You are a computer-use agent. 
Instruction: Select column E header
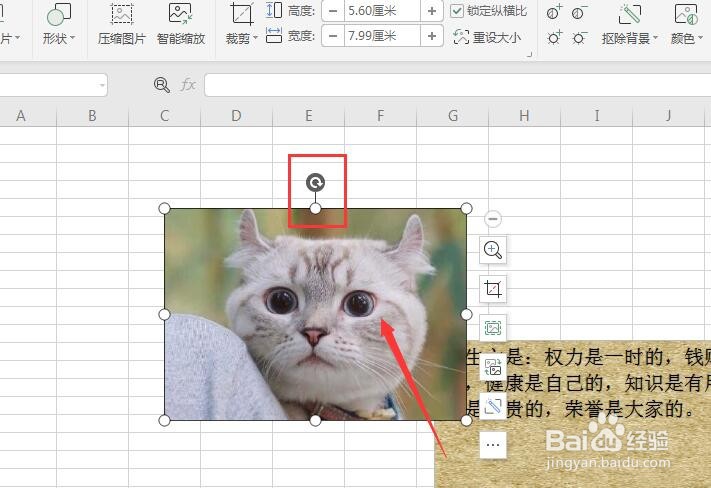(309, 116)
